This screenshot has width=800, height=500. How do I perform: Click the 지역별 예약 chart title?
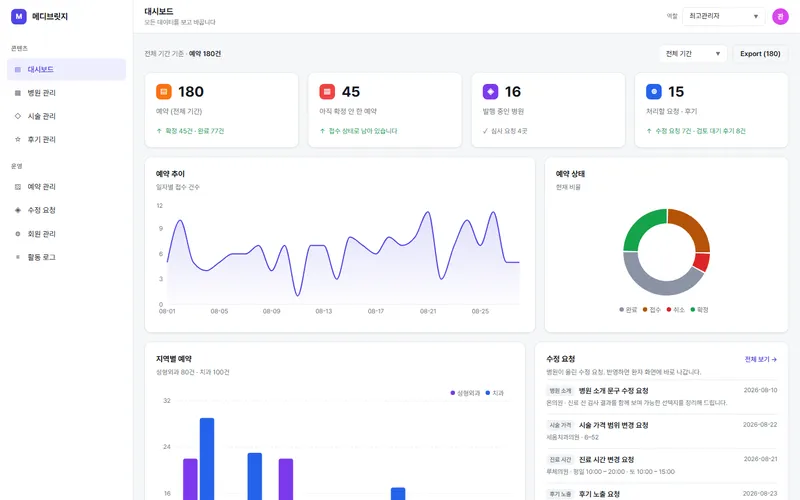click(x=173, y=359)
